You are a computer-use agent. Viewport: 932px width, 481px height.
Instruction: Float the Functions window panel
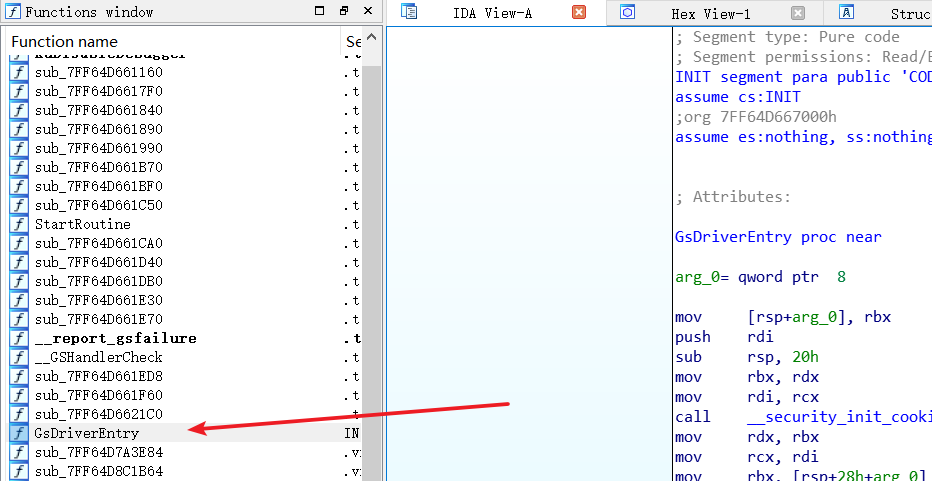[x=343, y=12]
